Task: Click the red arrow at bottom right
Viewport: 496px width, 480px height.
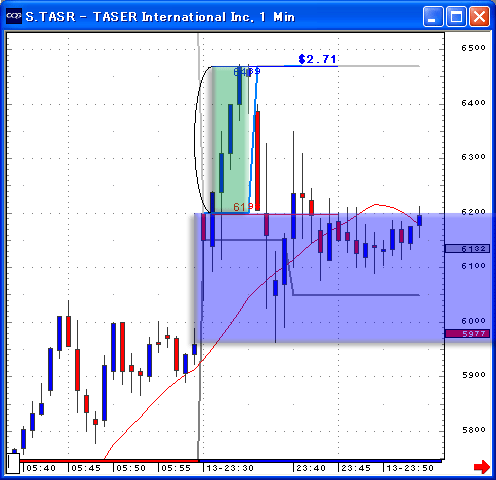Action: pos(482,466)
